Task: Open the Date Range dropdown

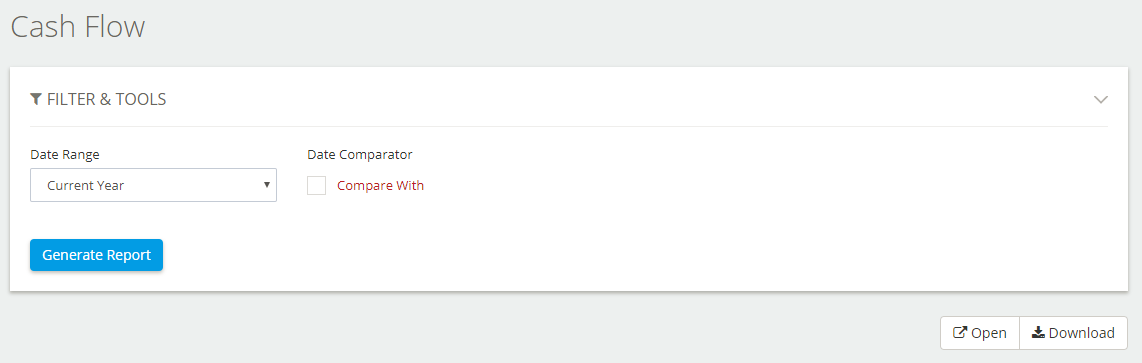Action: pyautogui.click(x=153, y=185)
